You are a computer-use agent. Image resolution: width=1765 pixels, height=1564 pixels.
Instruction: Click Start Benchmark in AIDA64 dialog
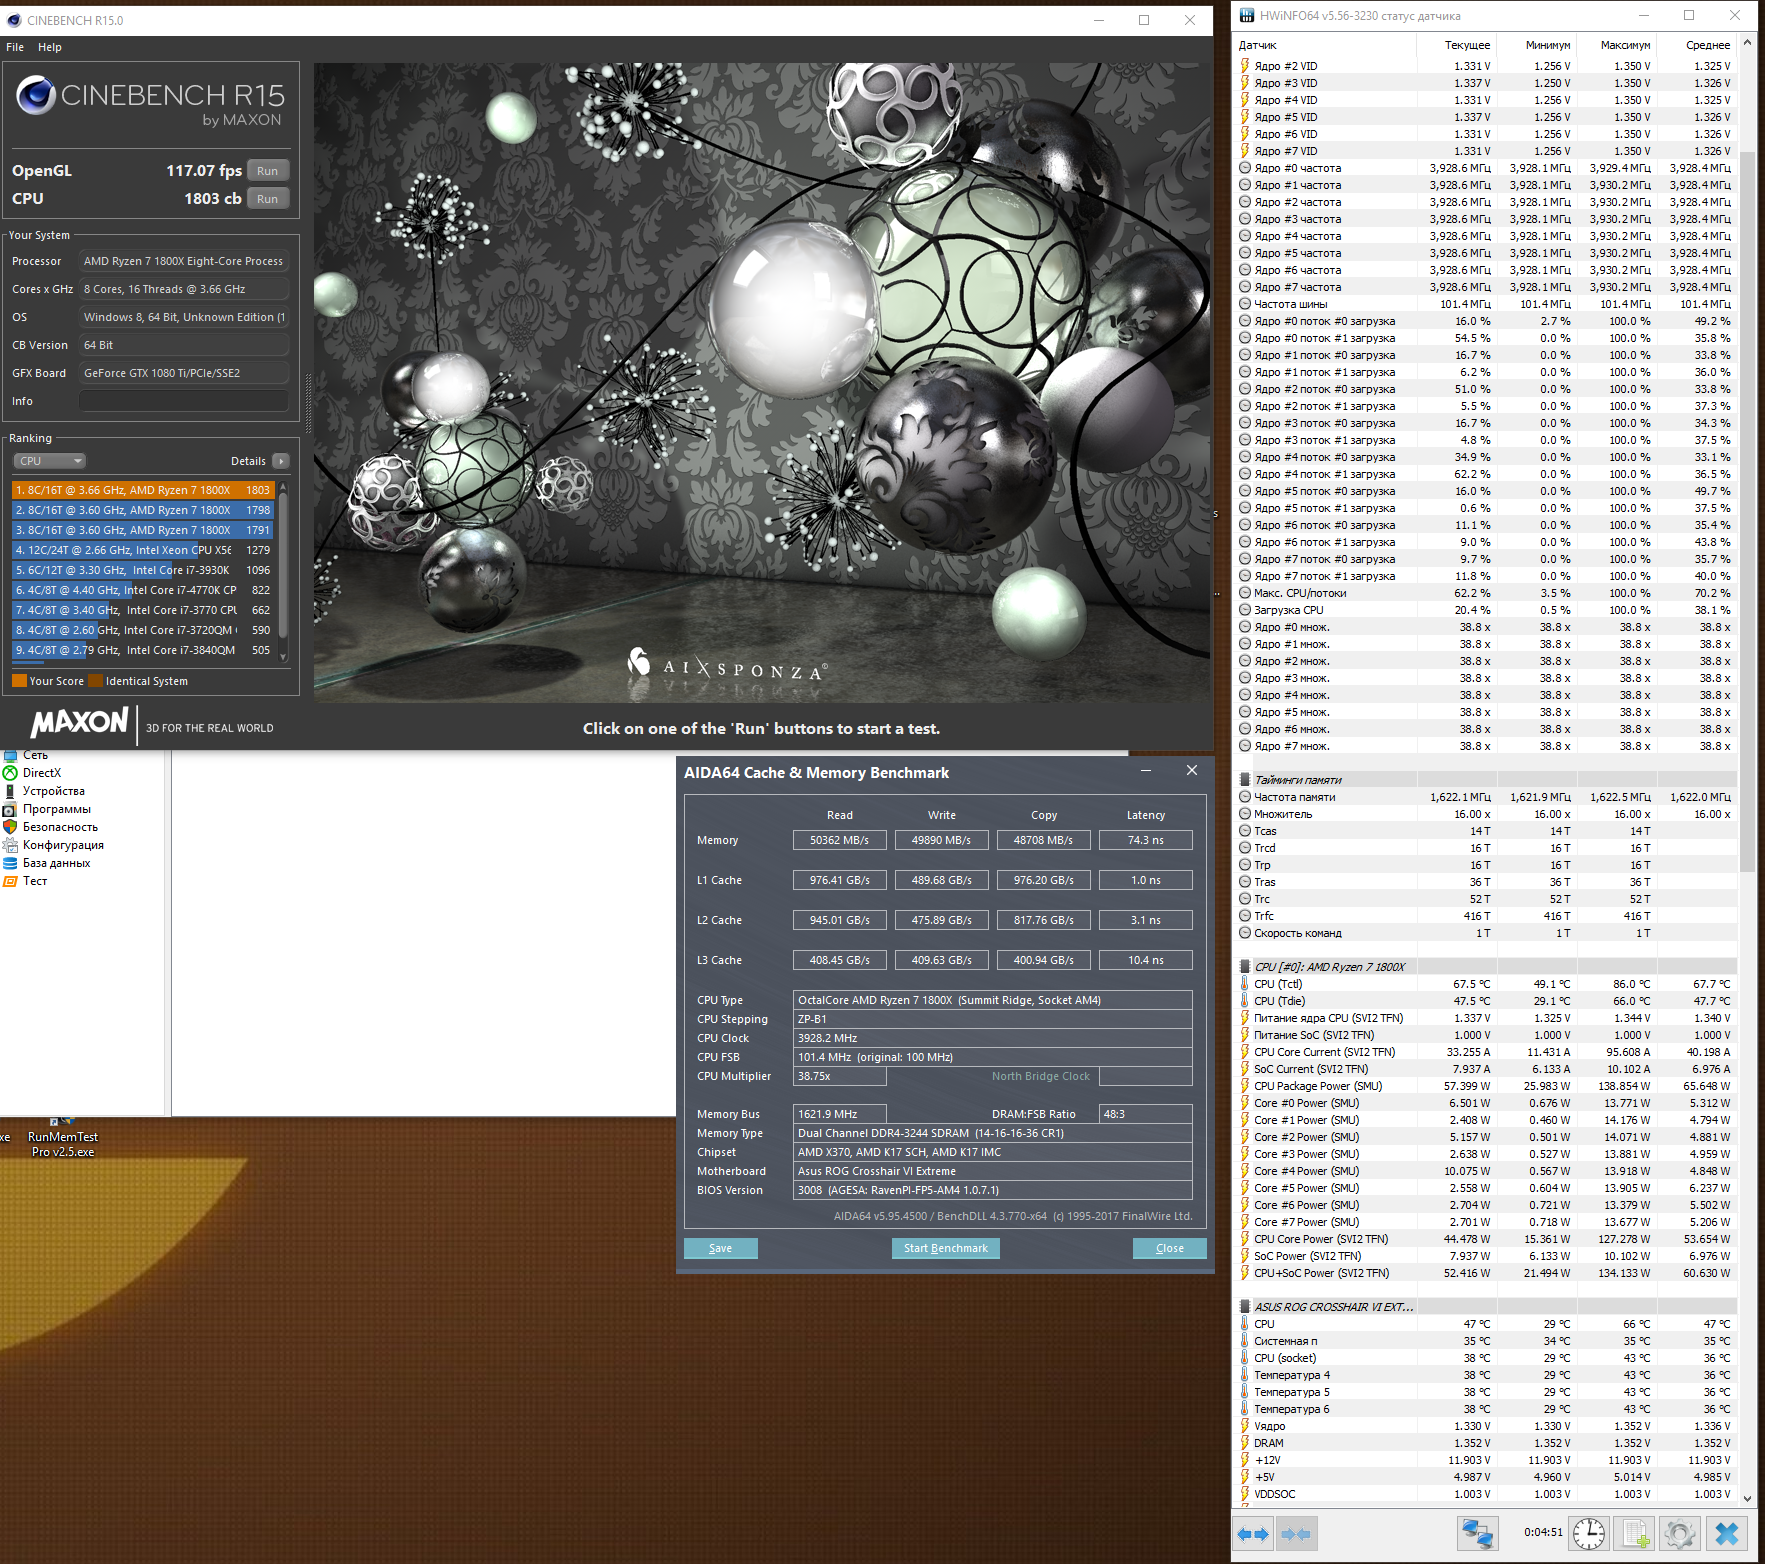946,1248
